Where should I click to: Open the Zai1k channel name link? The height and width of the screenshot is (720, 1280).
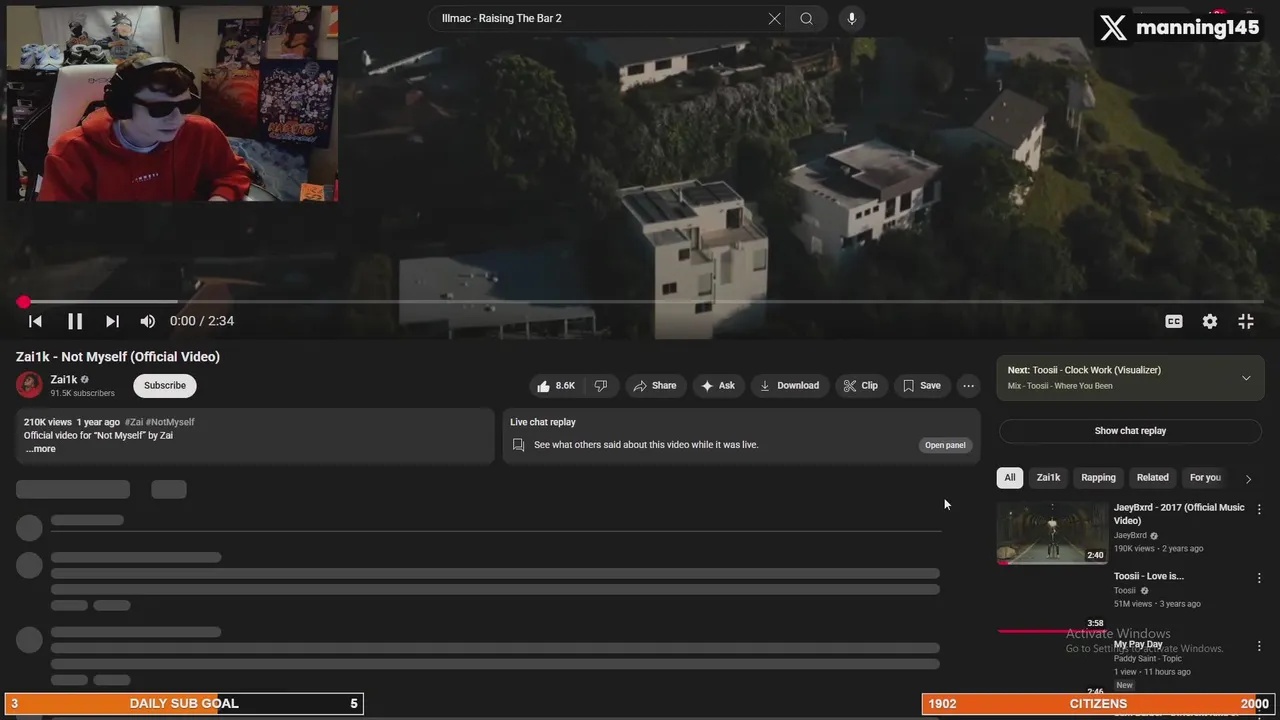pyautogui.click(x=64, y=380)
